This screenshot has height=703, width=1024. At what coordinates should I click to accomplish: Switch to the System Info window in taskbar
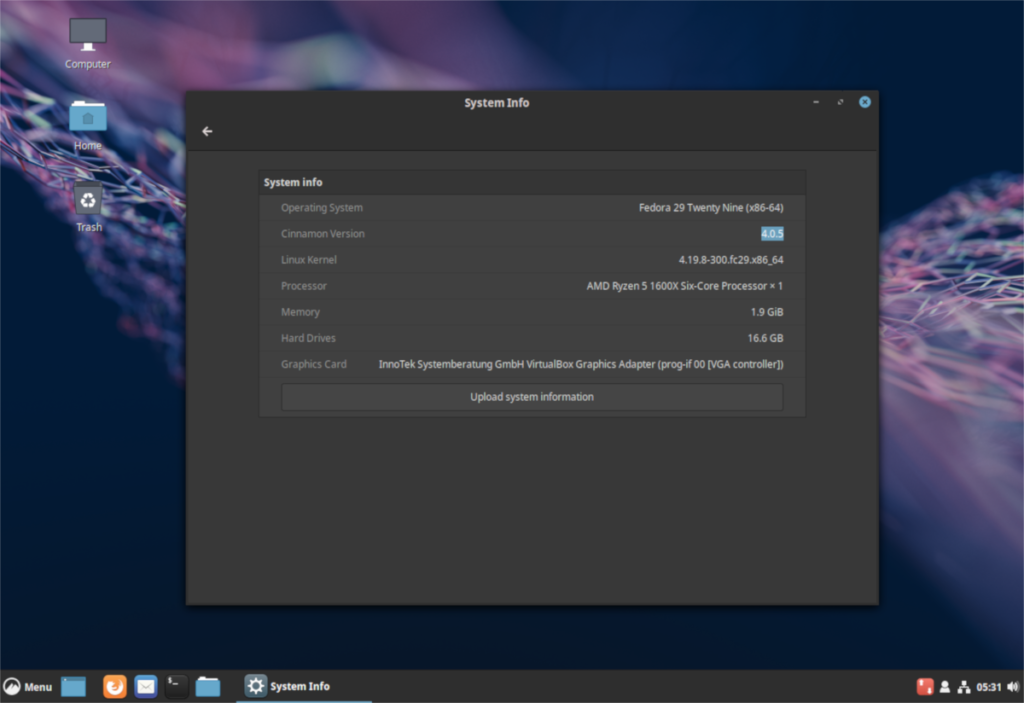297,686
